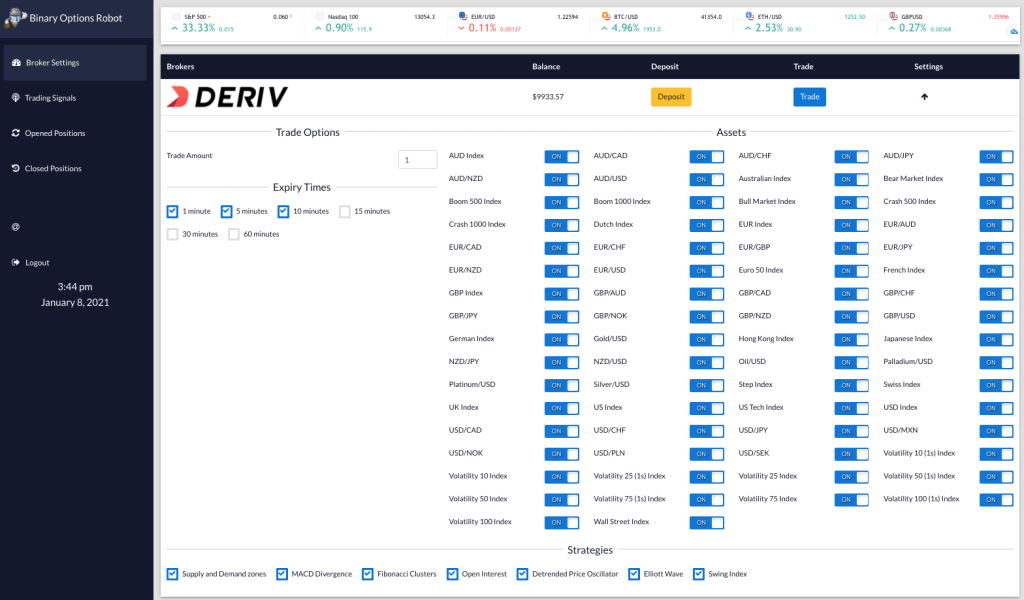Click the @ icon in the sidebar
The height and width of the screenshot is (600, 1024).
(16, 227)
